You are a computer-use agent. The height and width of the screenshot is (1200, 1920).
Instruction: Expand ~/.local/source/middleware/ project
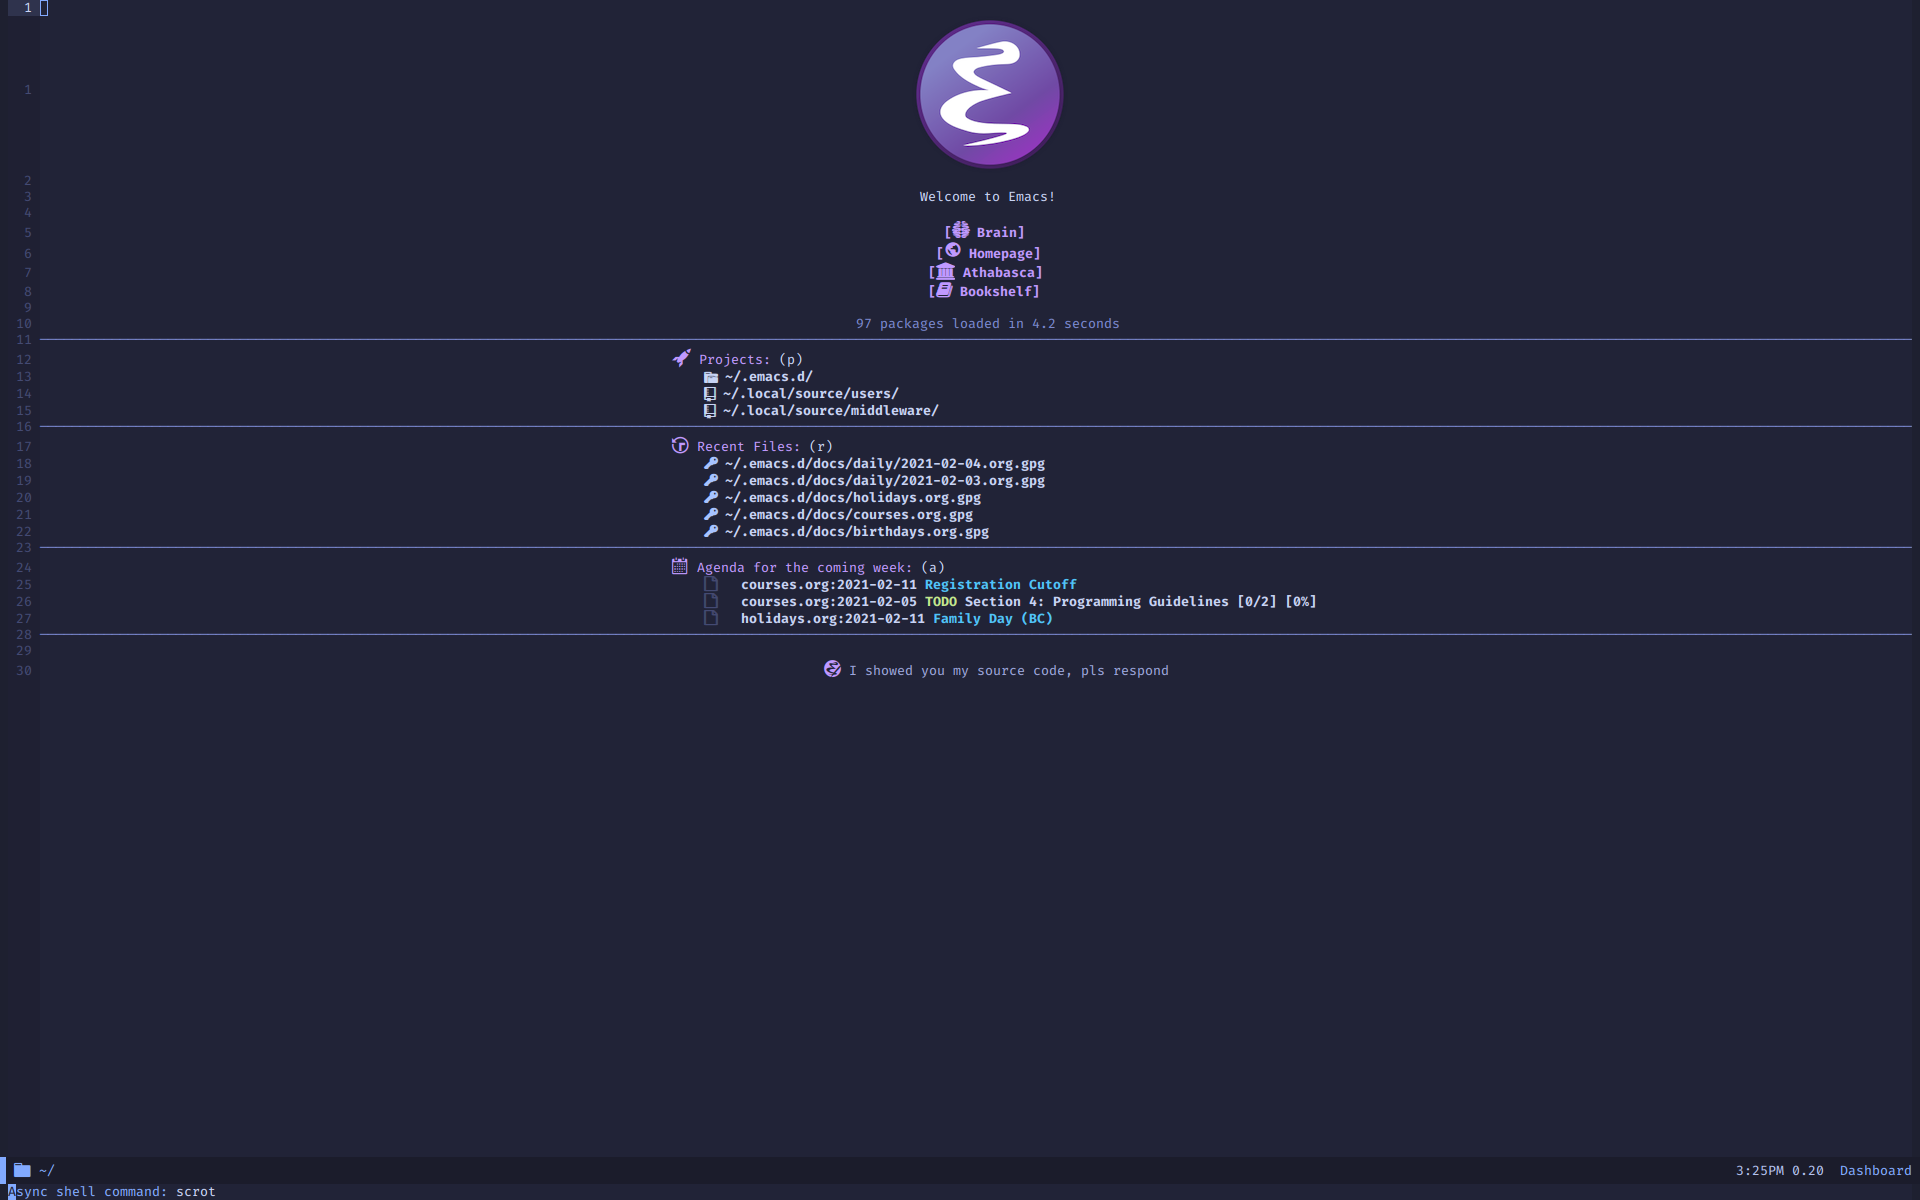tap(831, 411)
